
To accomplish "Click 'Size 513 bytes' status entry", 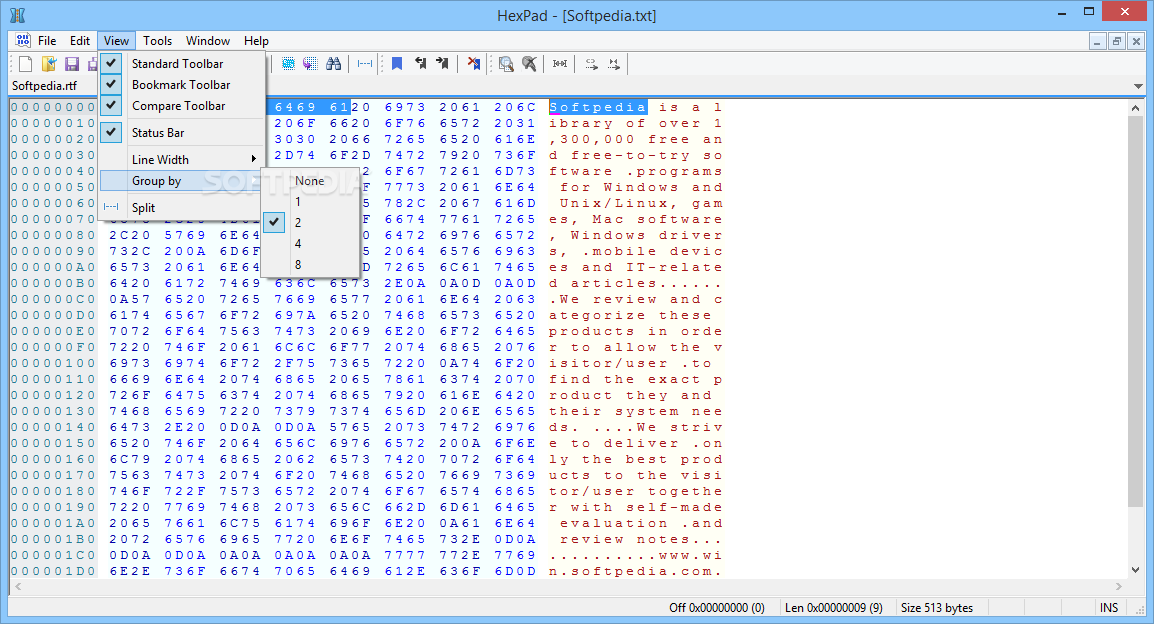I will click(x=937, y=608).
